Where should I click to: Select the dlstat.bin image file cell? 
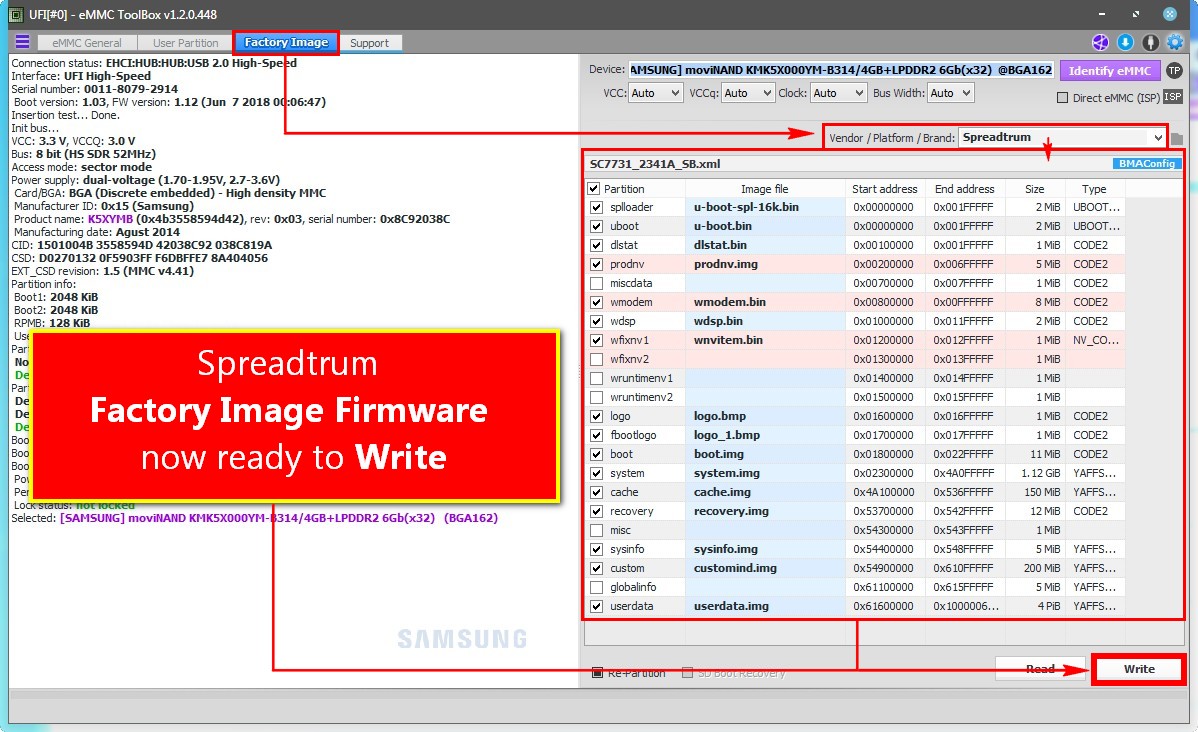765,245
